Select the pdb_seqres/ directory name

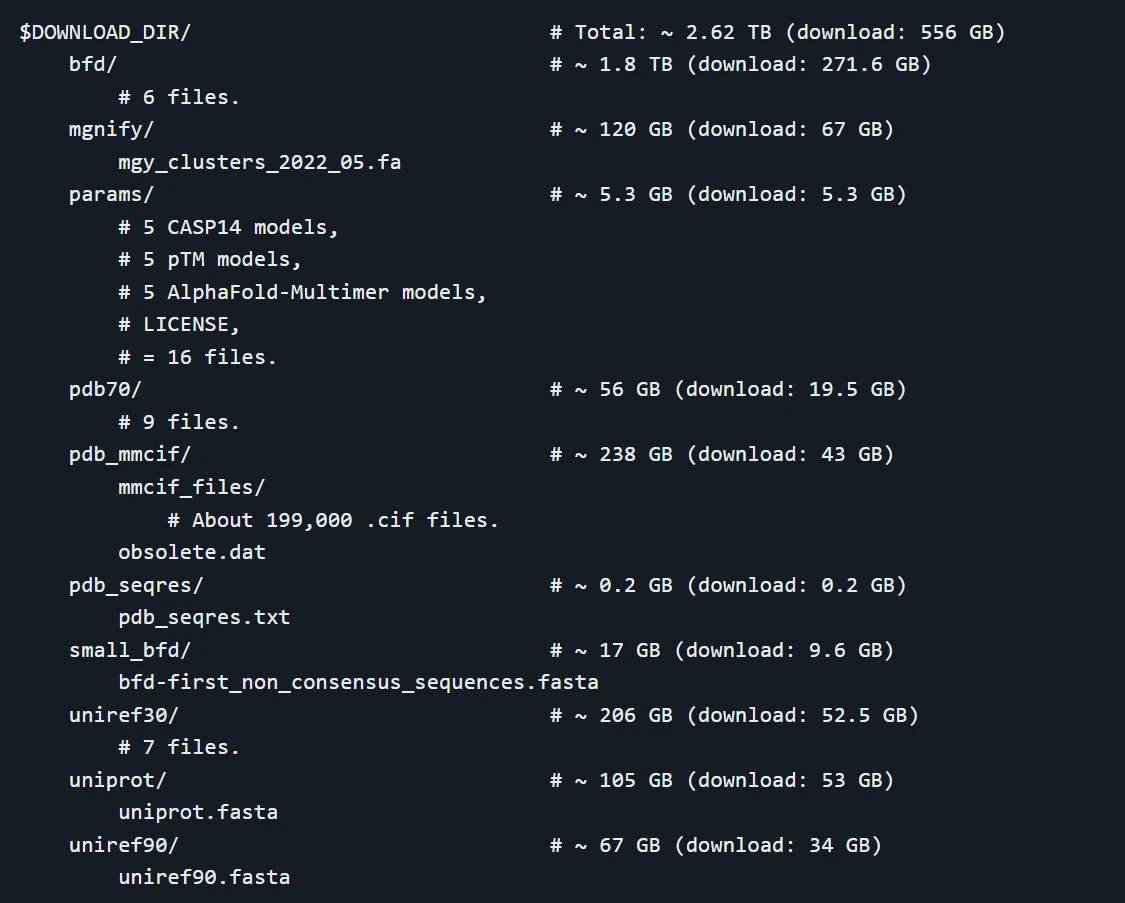(x=136, y=585)
